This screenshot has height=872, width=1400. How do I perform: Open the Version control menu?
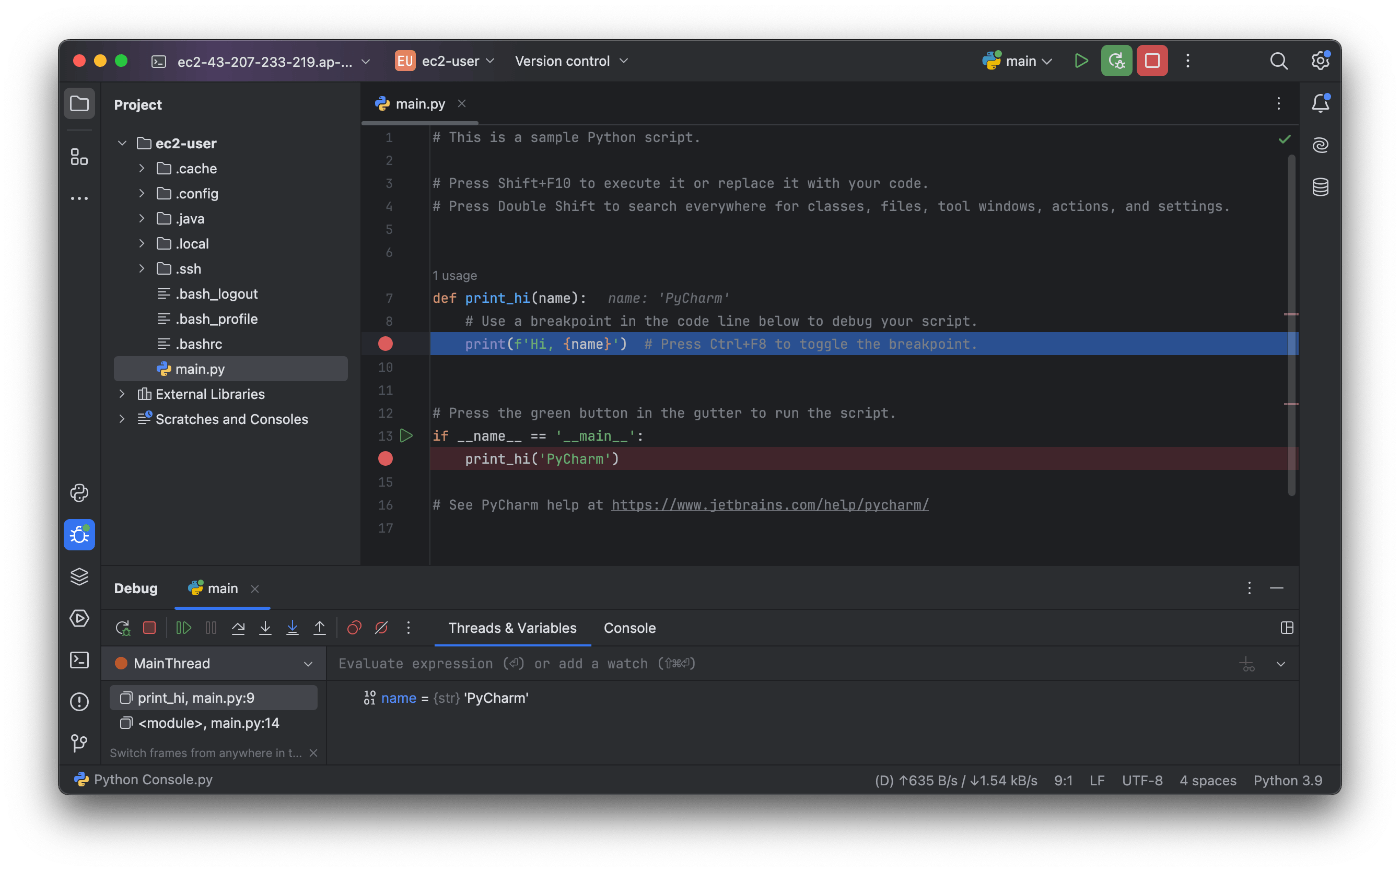click(x=572, y=61)
